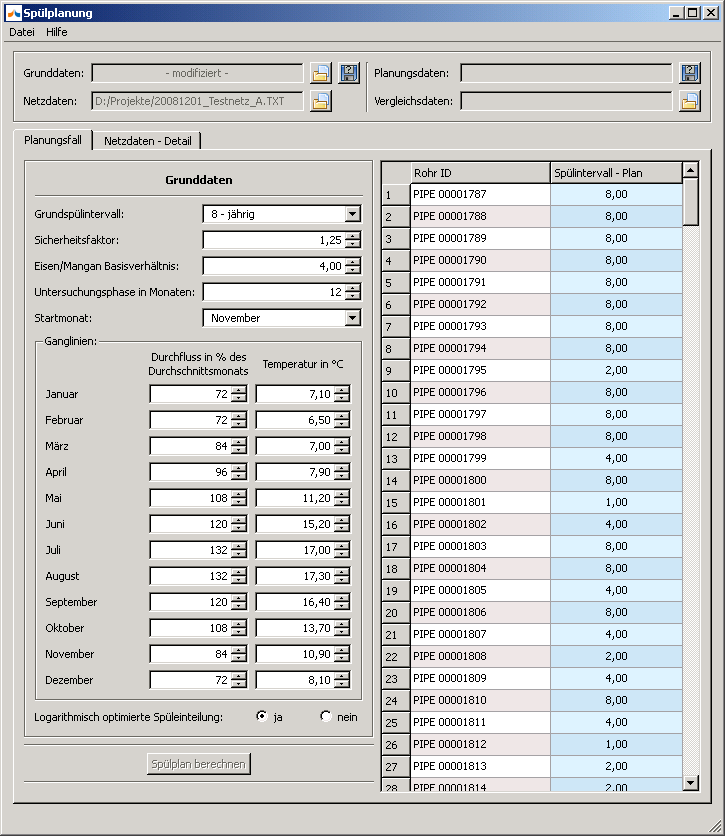Click the table vertical scrollbar thumb
Image resolution: width=725 pixels, height=836 pixels.
tap(690, 202)
